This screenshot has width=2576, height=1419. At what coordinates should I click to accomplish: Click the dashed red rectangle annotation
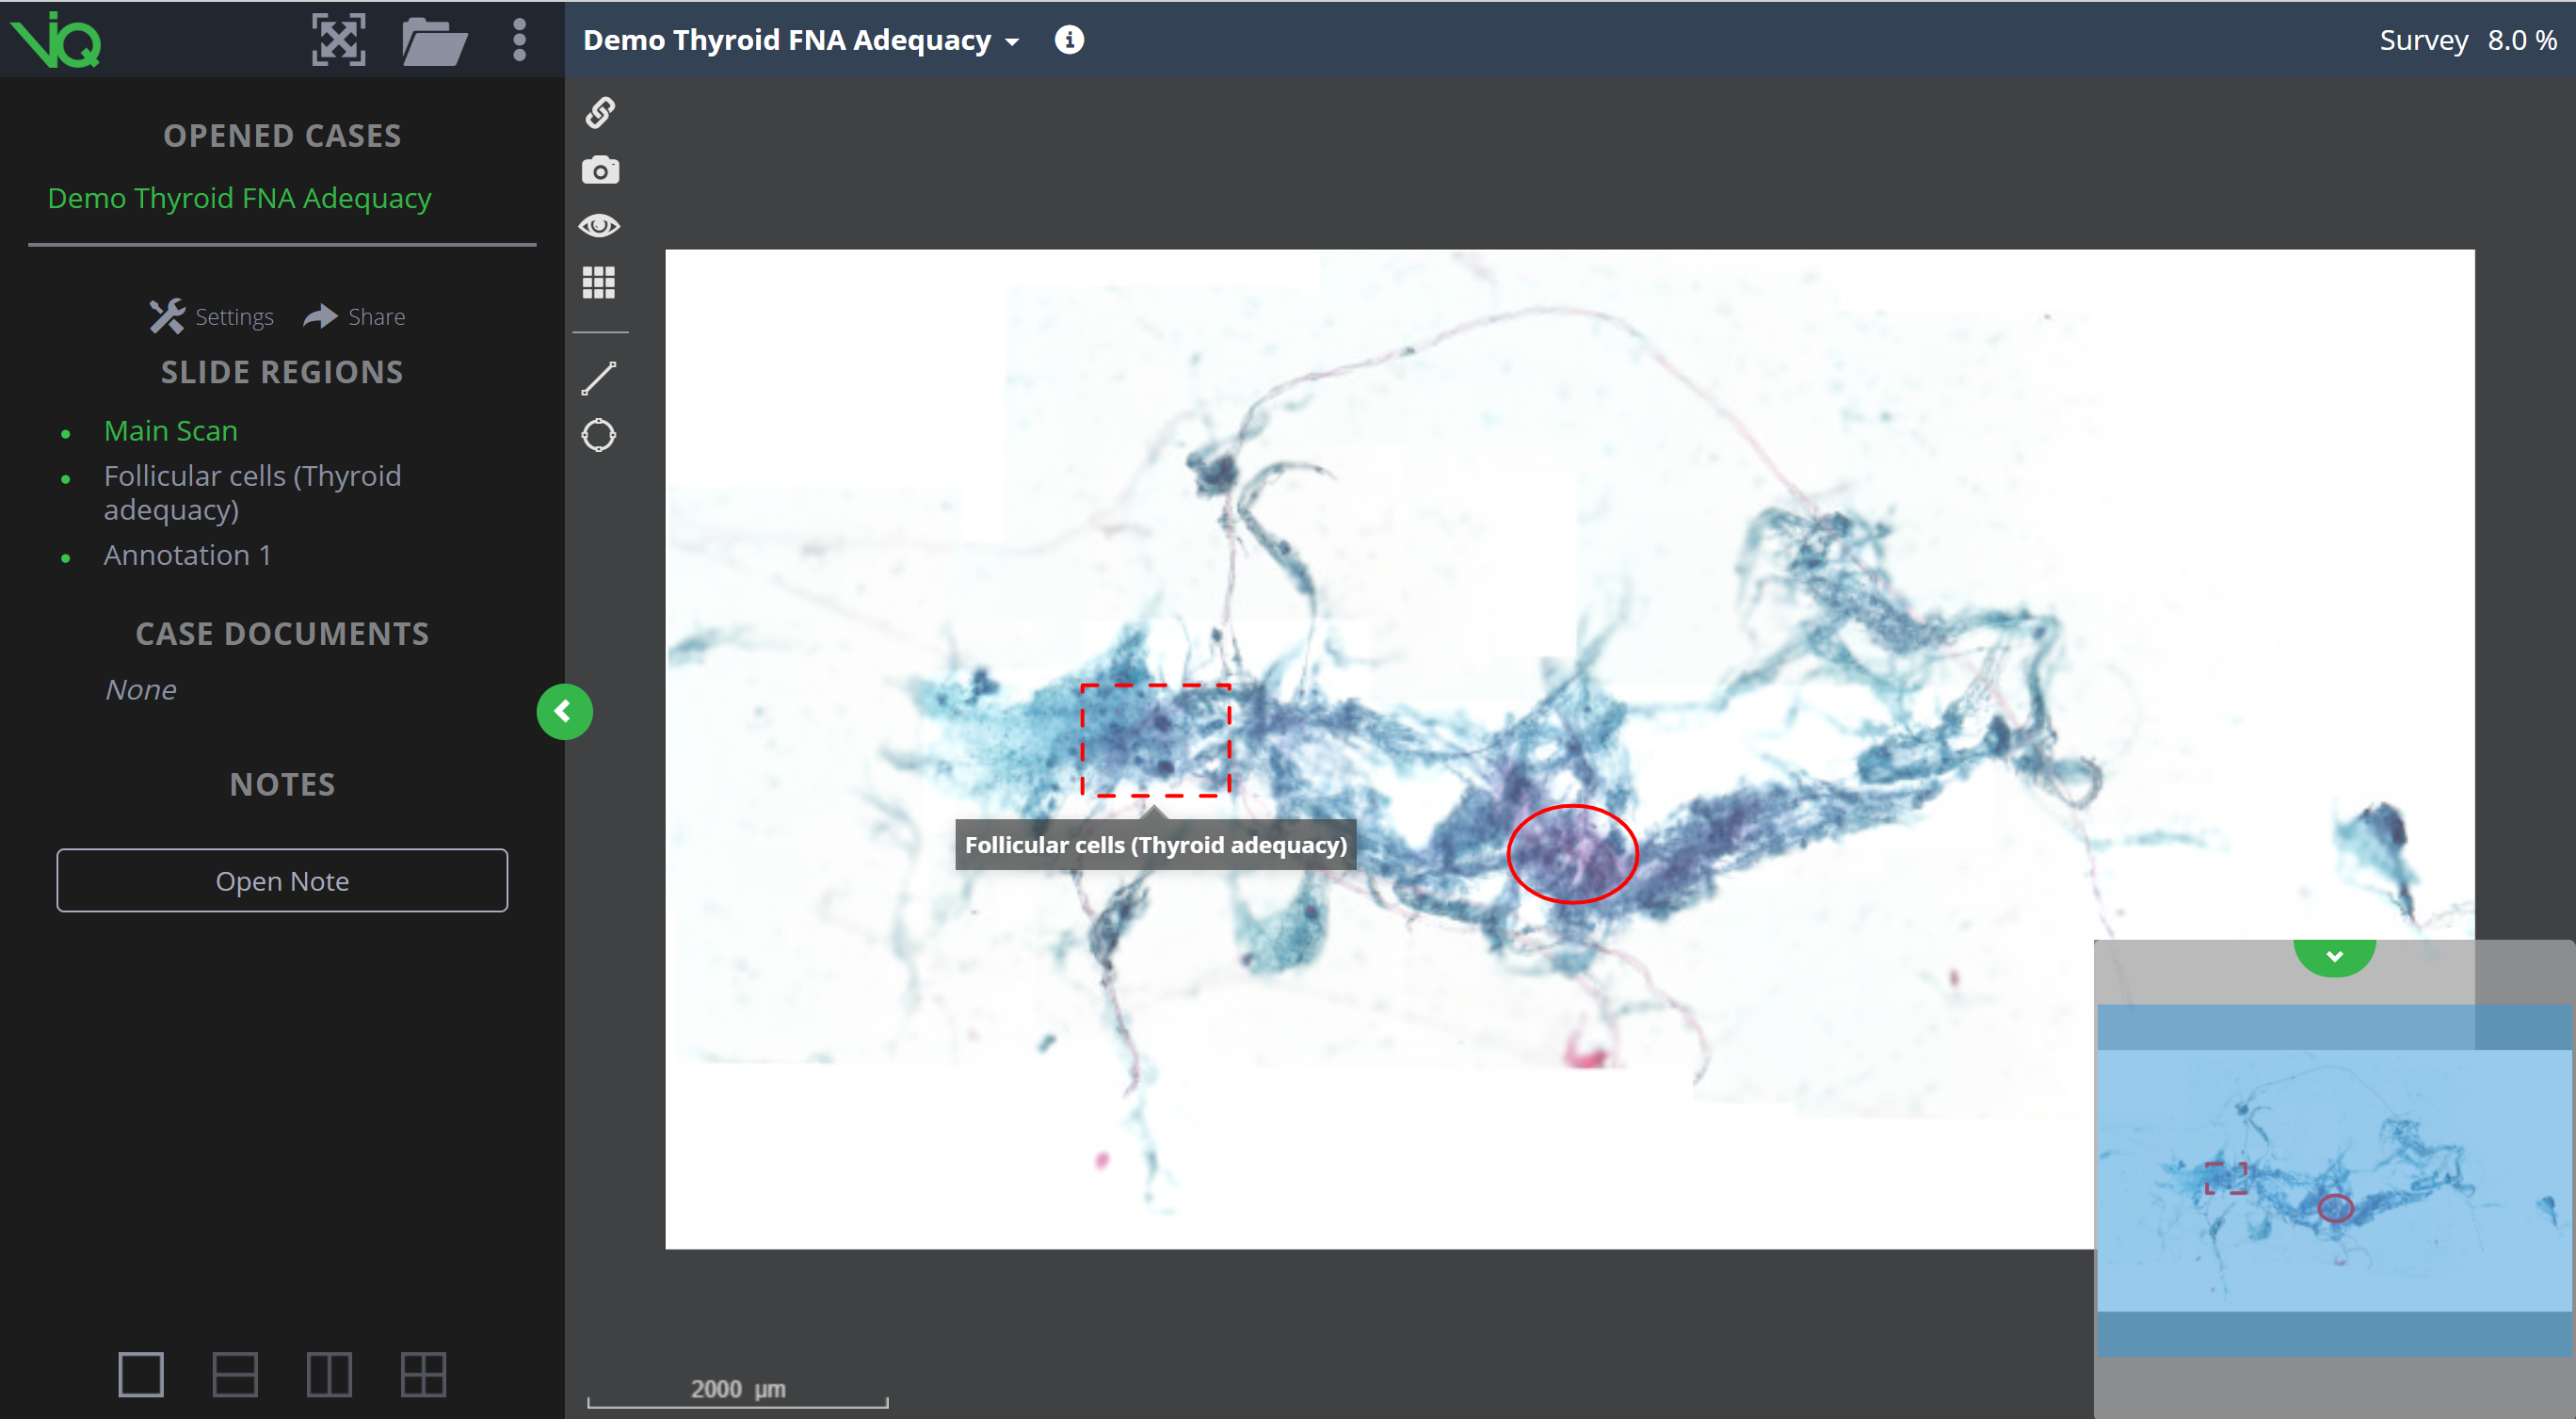click(1155, 740)
